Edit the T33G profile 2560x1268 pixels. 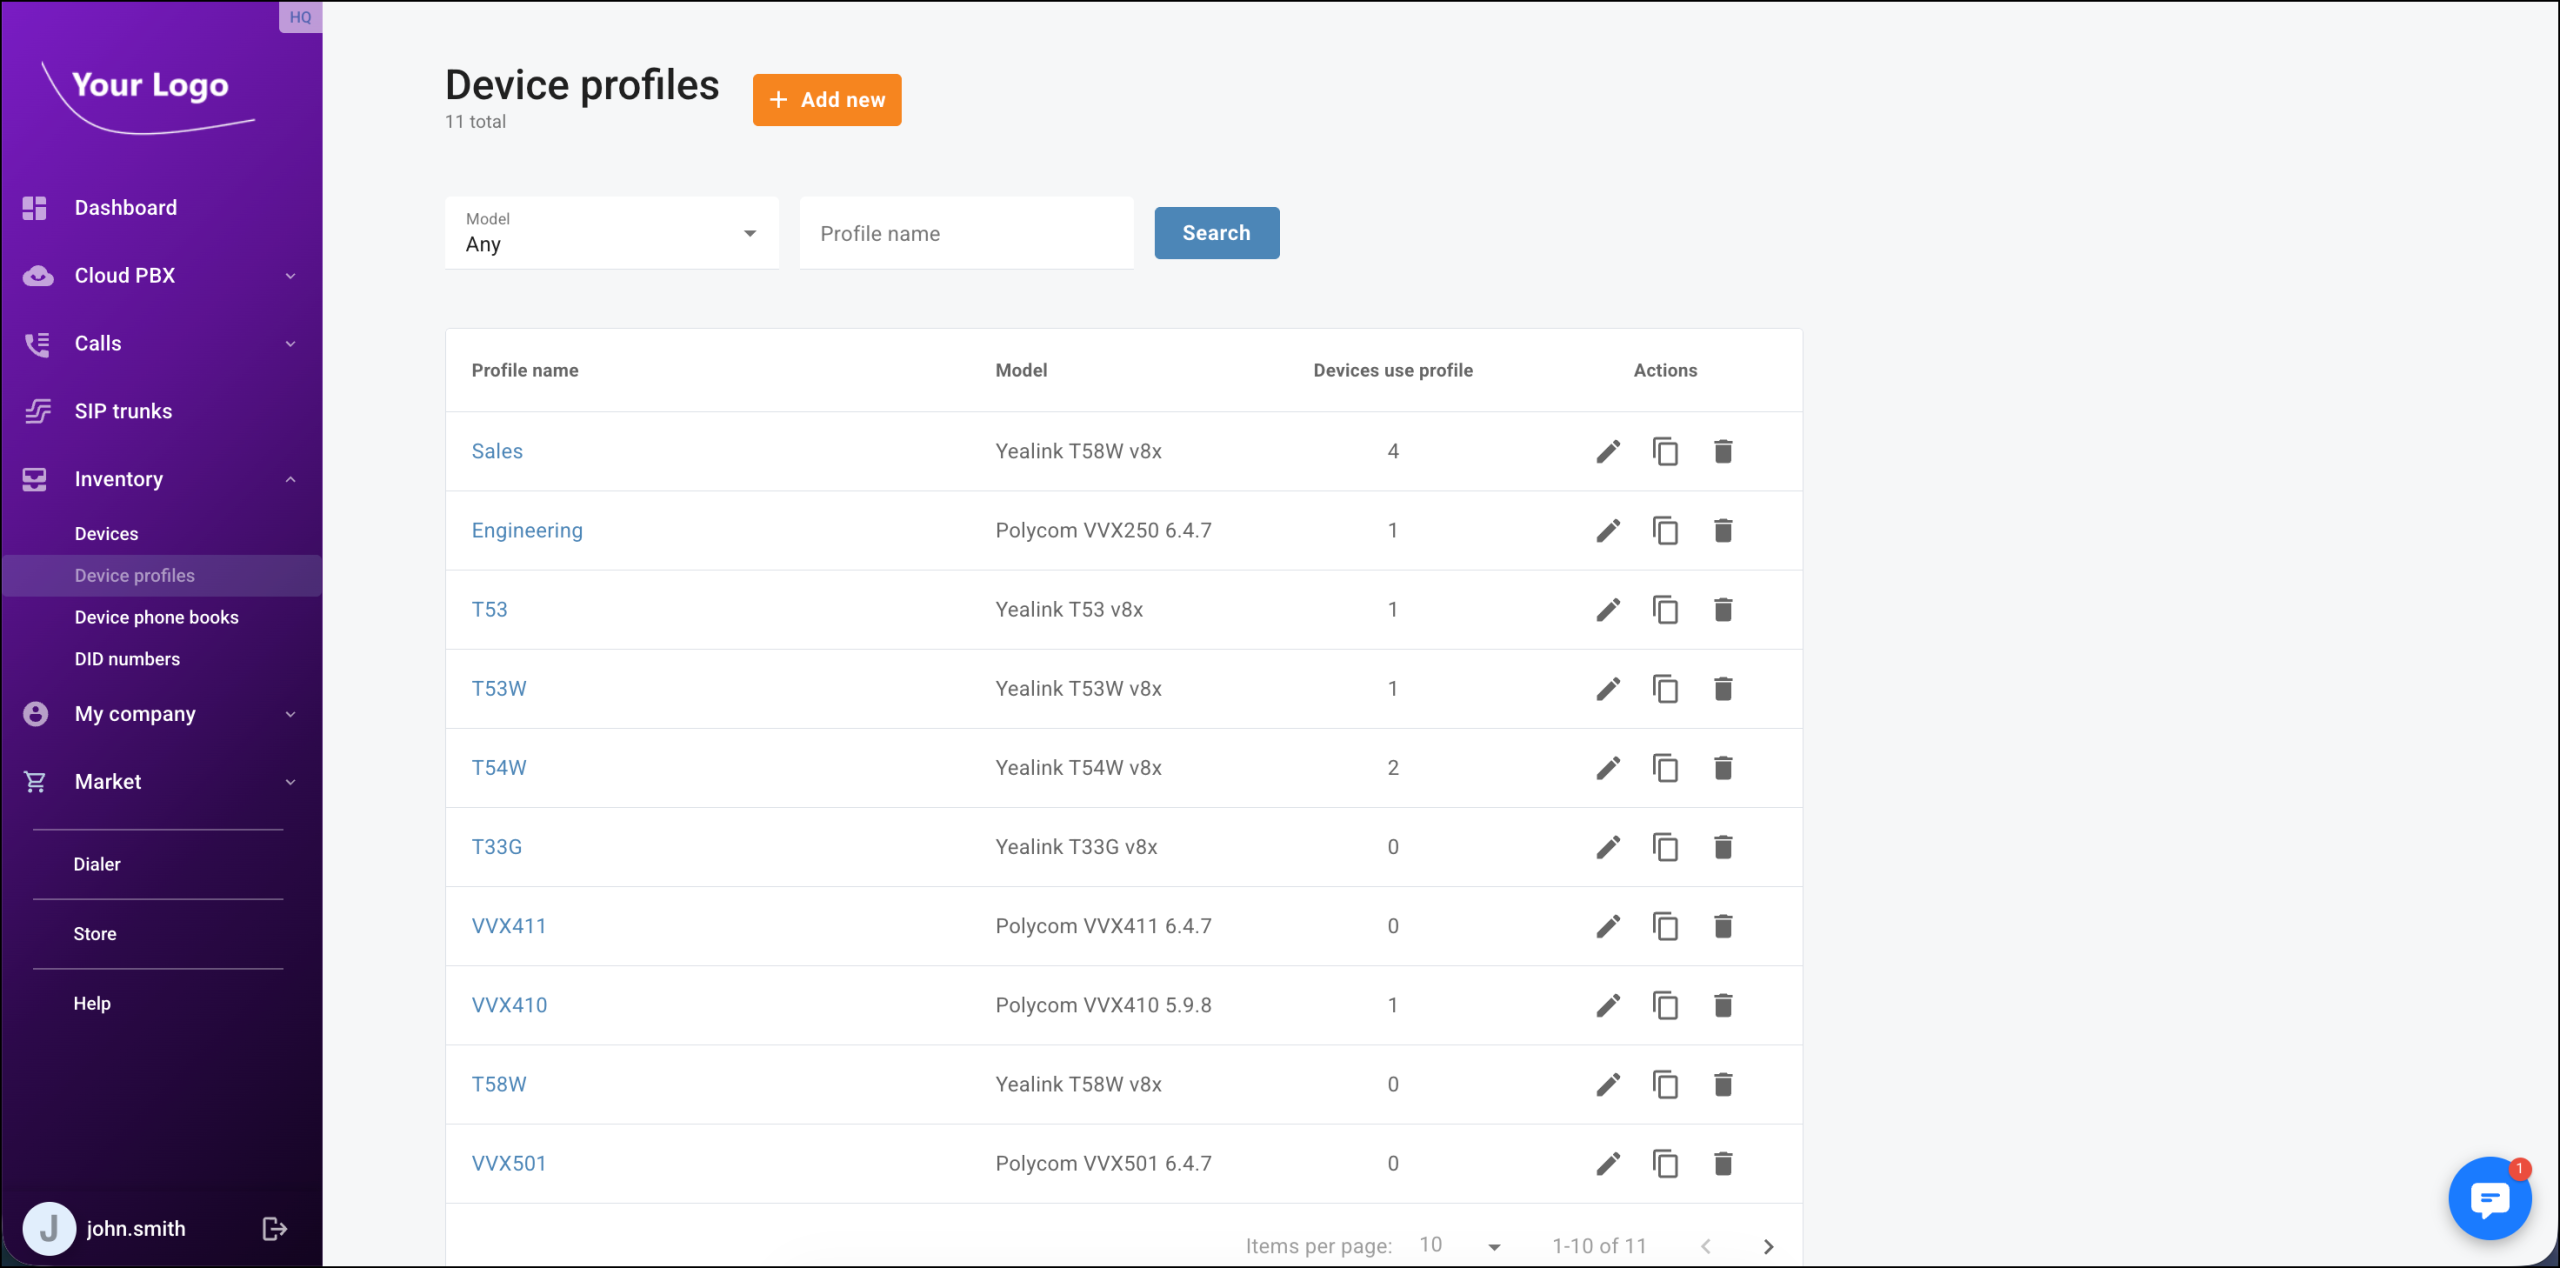pos(1607,847)
